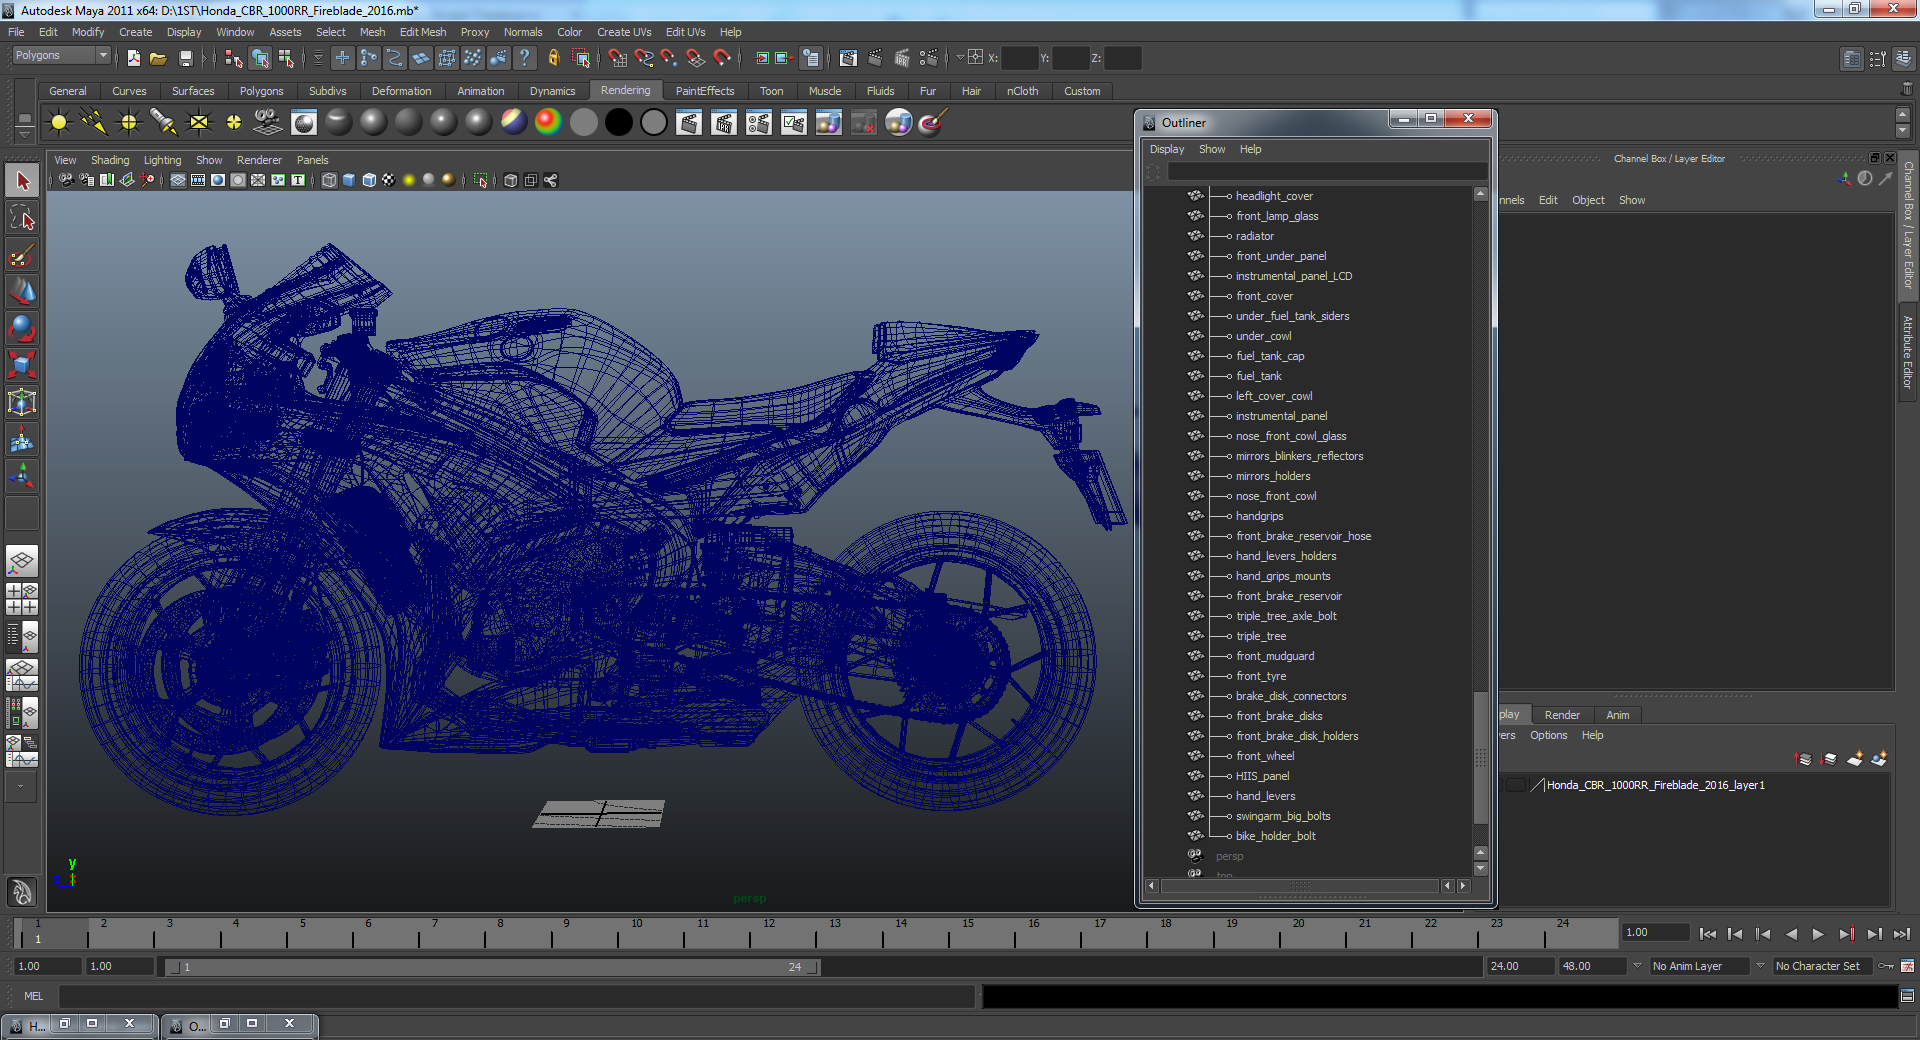This screenshot has width=1920, height=1040.
Task: Create a directional light from shelf
Action: 94,123
